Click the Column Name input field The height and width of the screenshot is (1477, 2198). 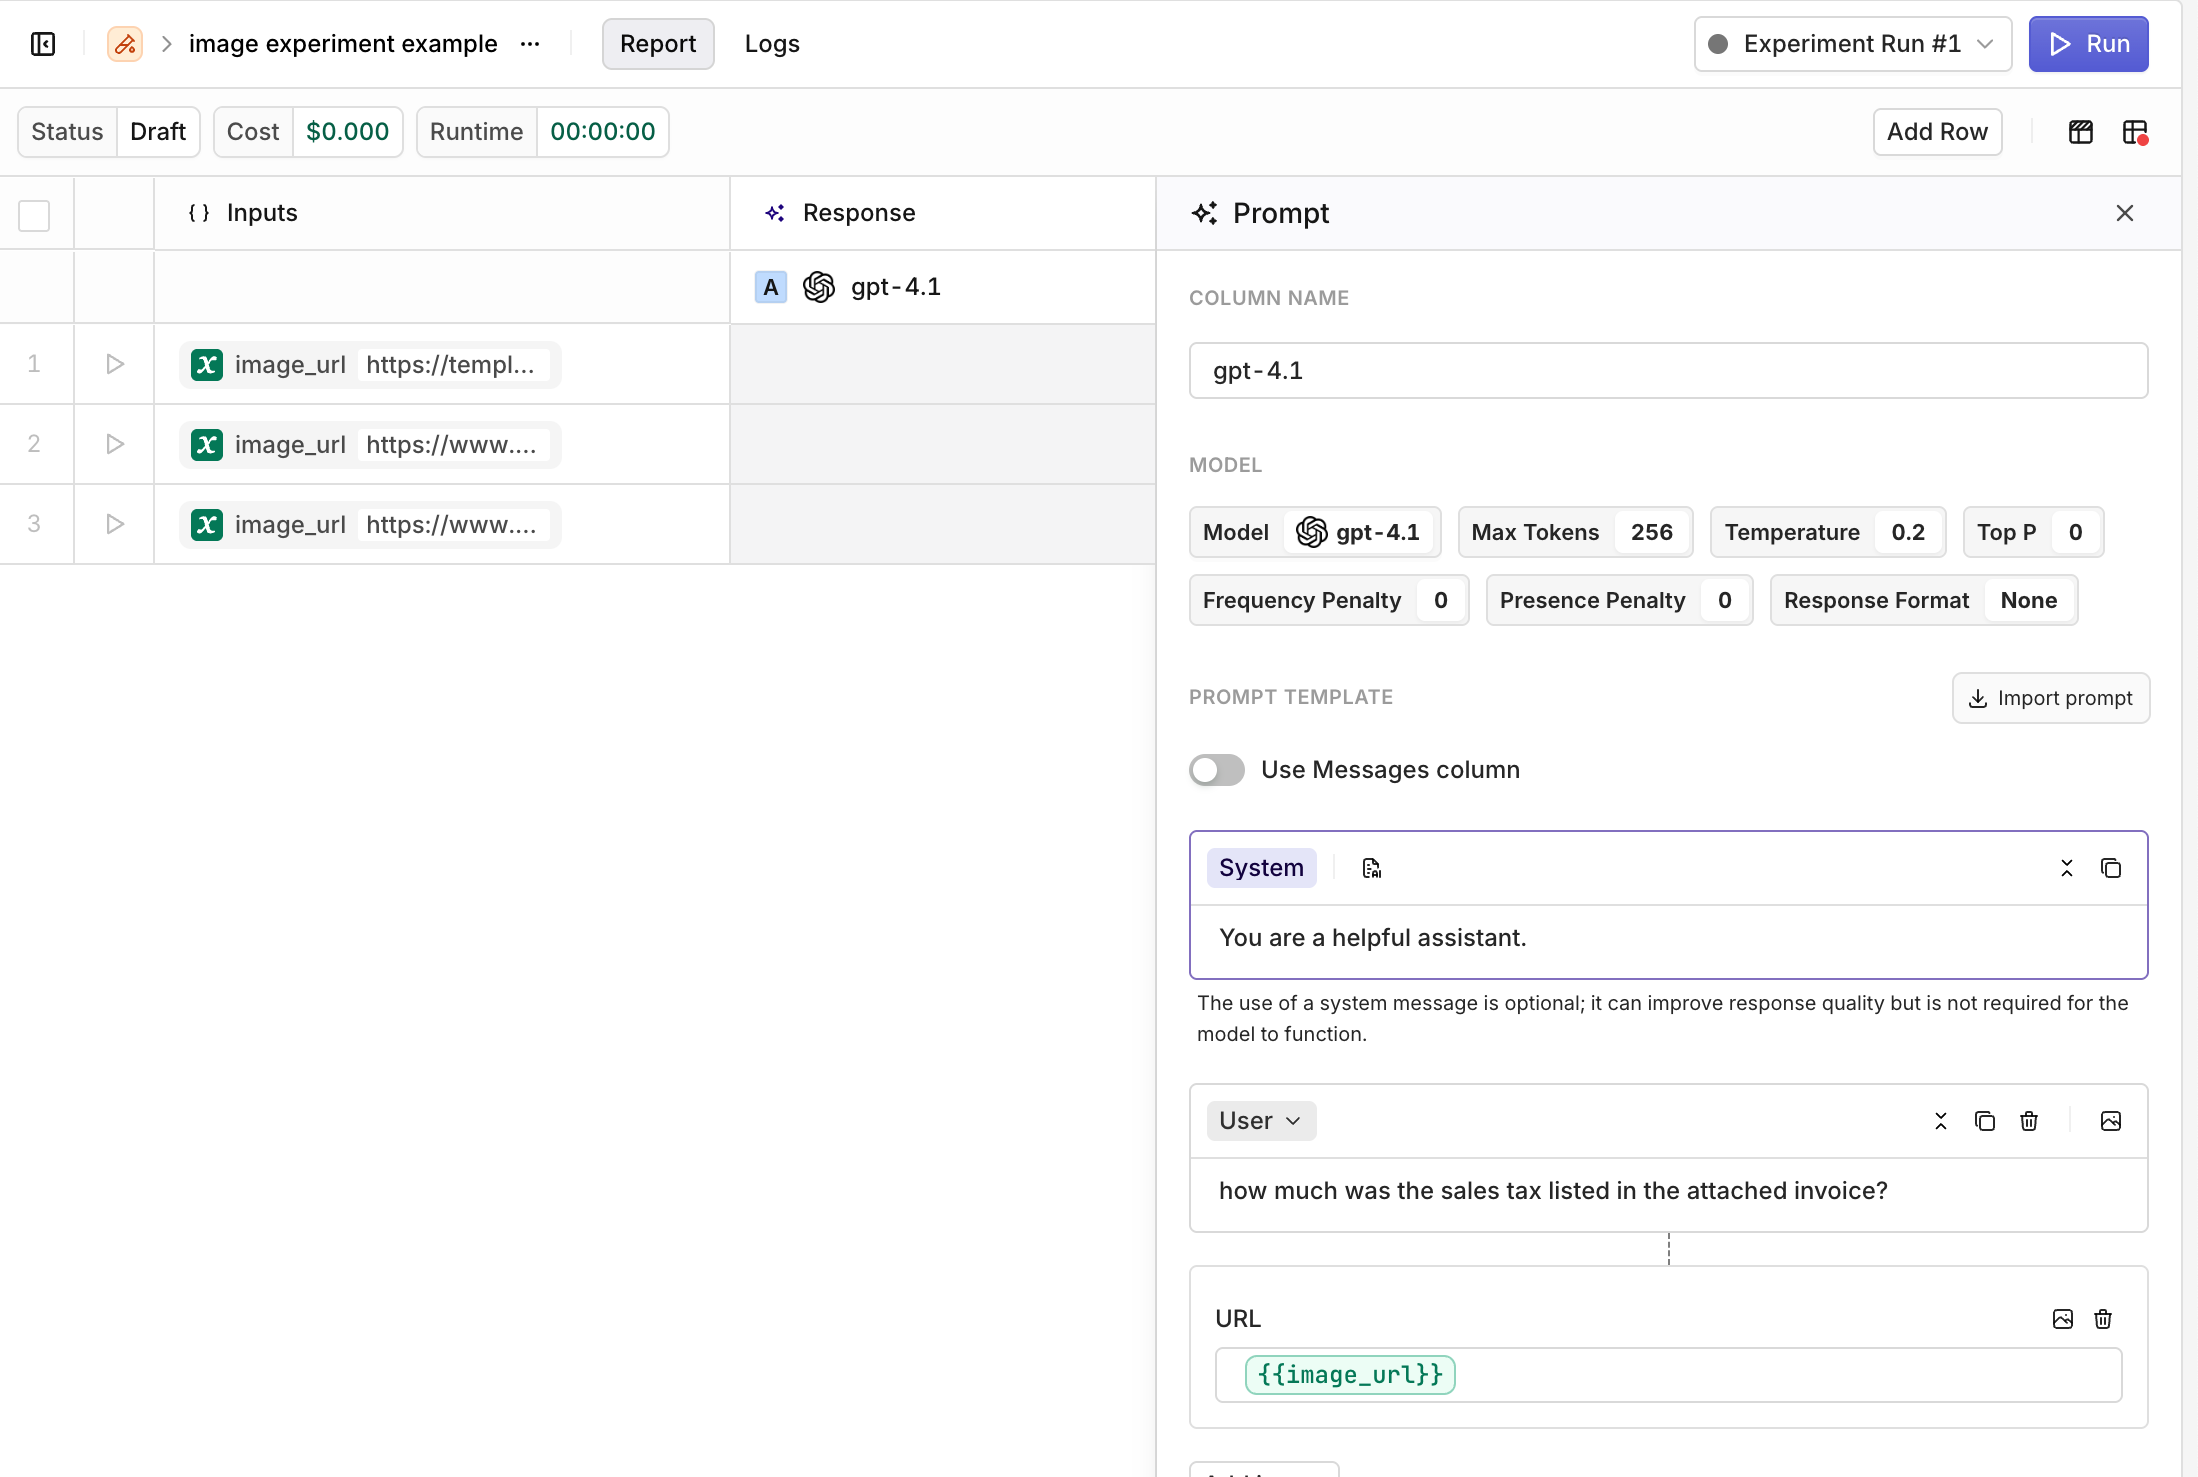(1667, 371)
